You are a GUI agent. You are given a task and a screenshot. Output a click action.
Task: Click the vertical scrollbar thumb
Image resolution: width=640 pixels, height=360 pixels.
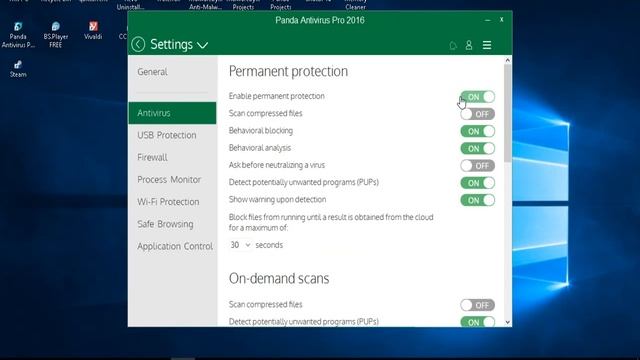pos(507,113)
